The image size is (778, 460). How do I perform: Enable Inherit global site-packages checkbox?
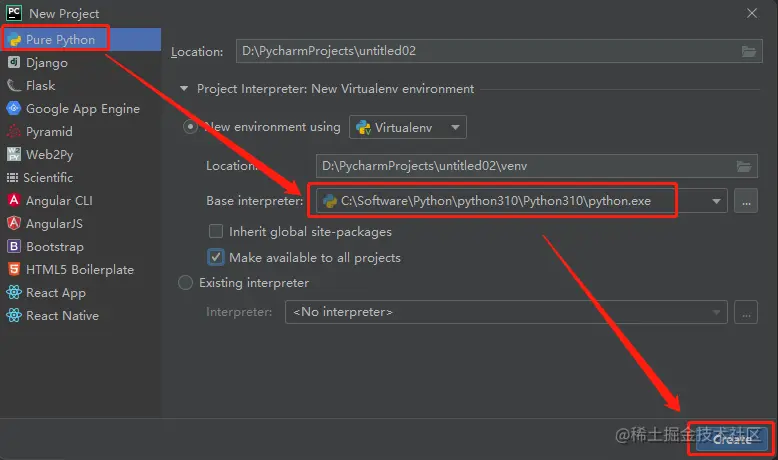[x=216, y=231]
